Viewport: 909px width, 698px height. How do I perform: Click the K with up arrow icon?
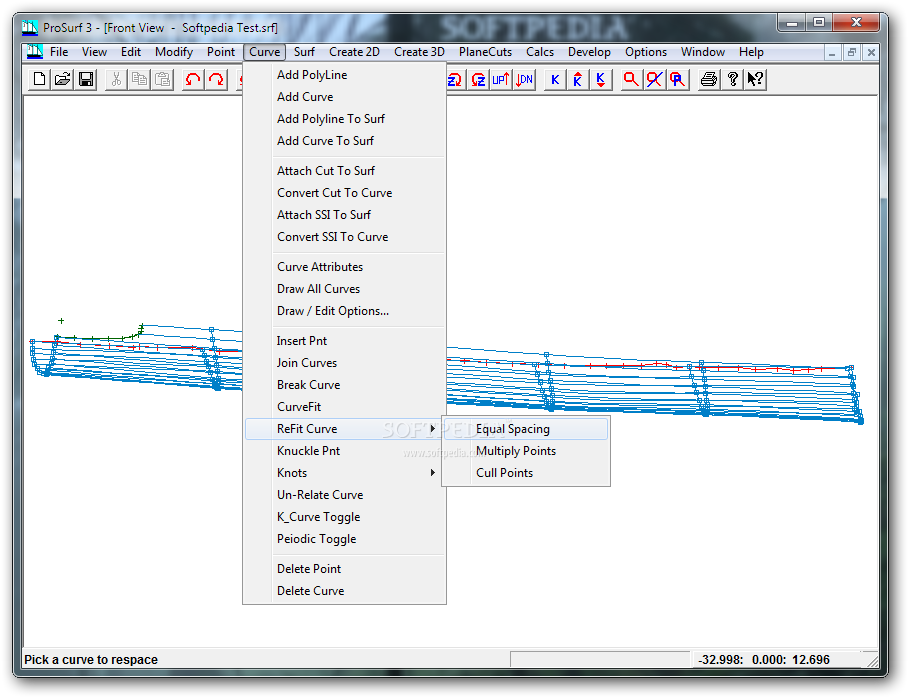click(x=577, y=79)
